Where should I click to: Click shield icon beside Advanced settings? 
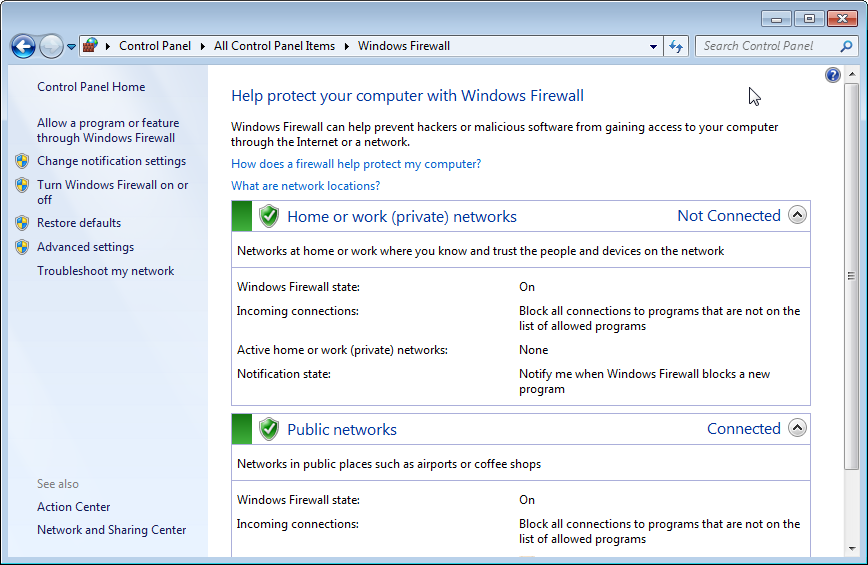click(x=22, y=247)
